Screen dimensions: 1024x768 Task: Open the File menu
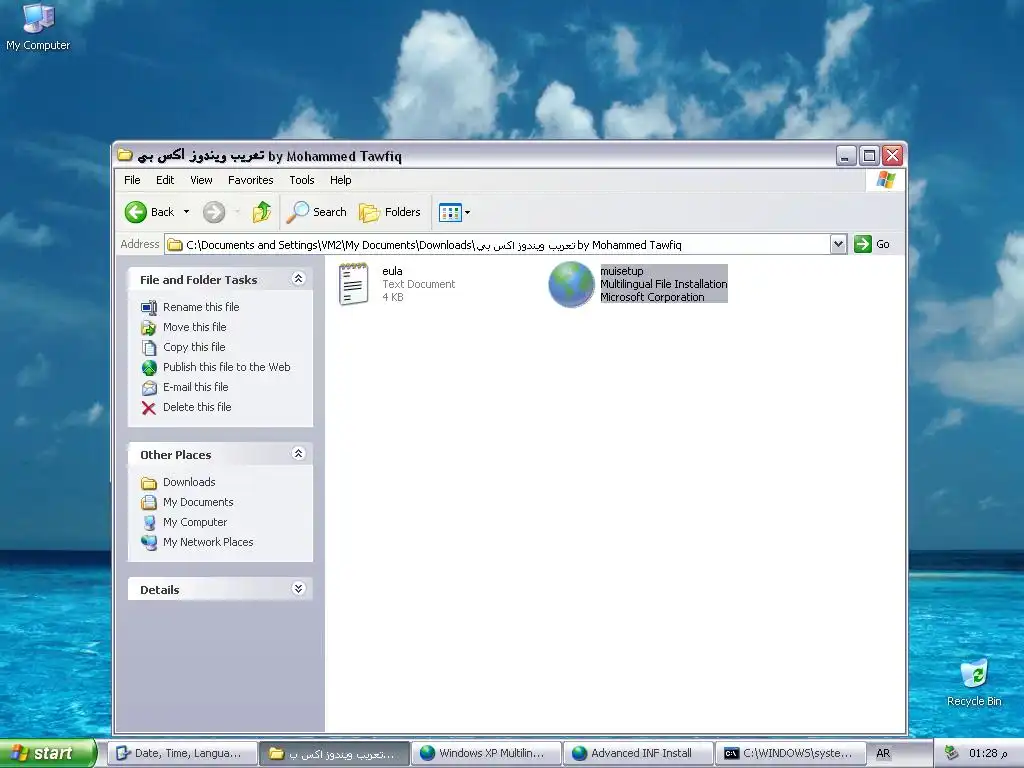click(x=132, y=180)
